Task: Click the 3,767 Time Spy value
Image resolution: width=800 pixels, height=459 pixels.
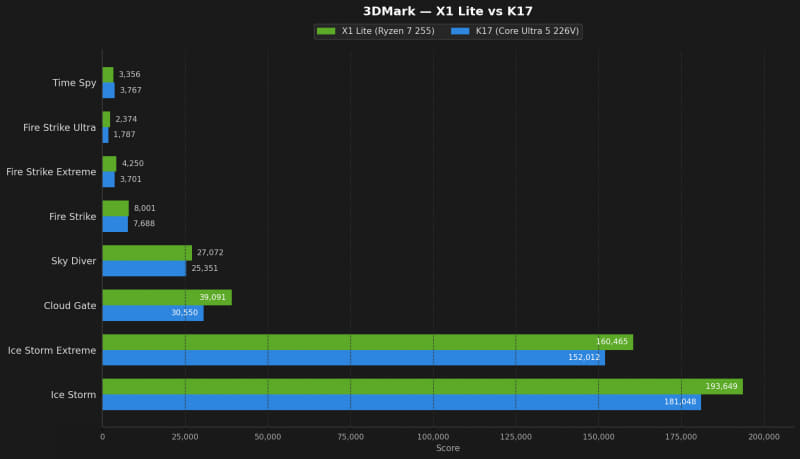Action: tap(131, 90)
